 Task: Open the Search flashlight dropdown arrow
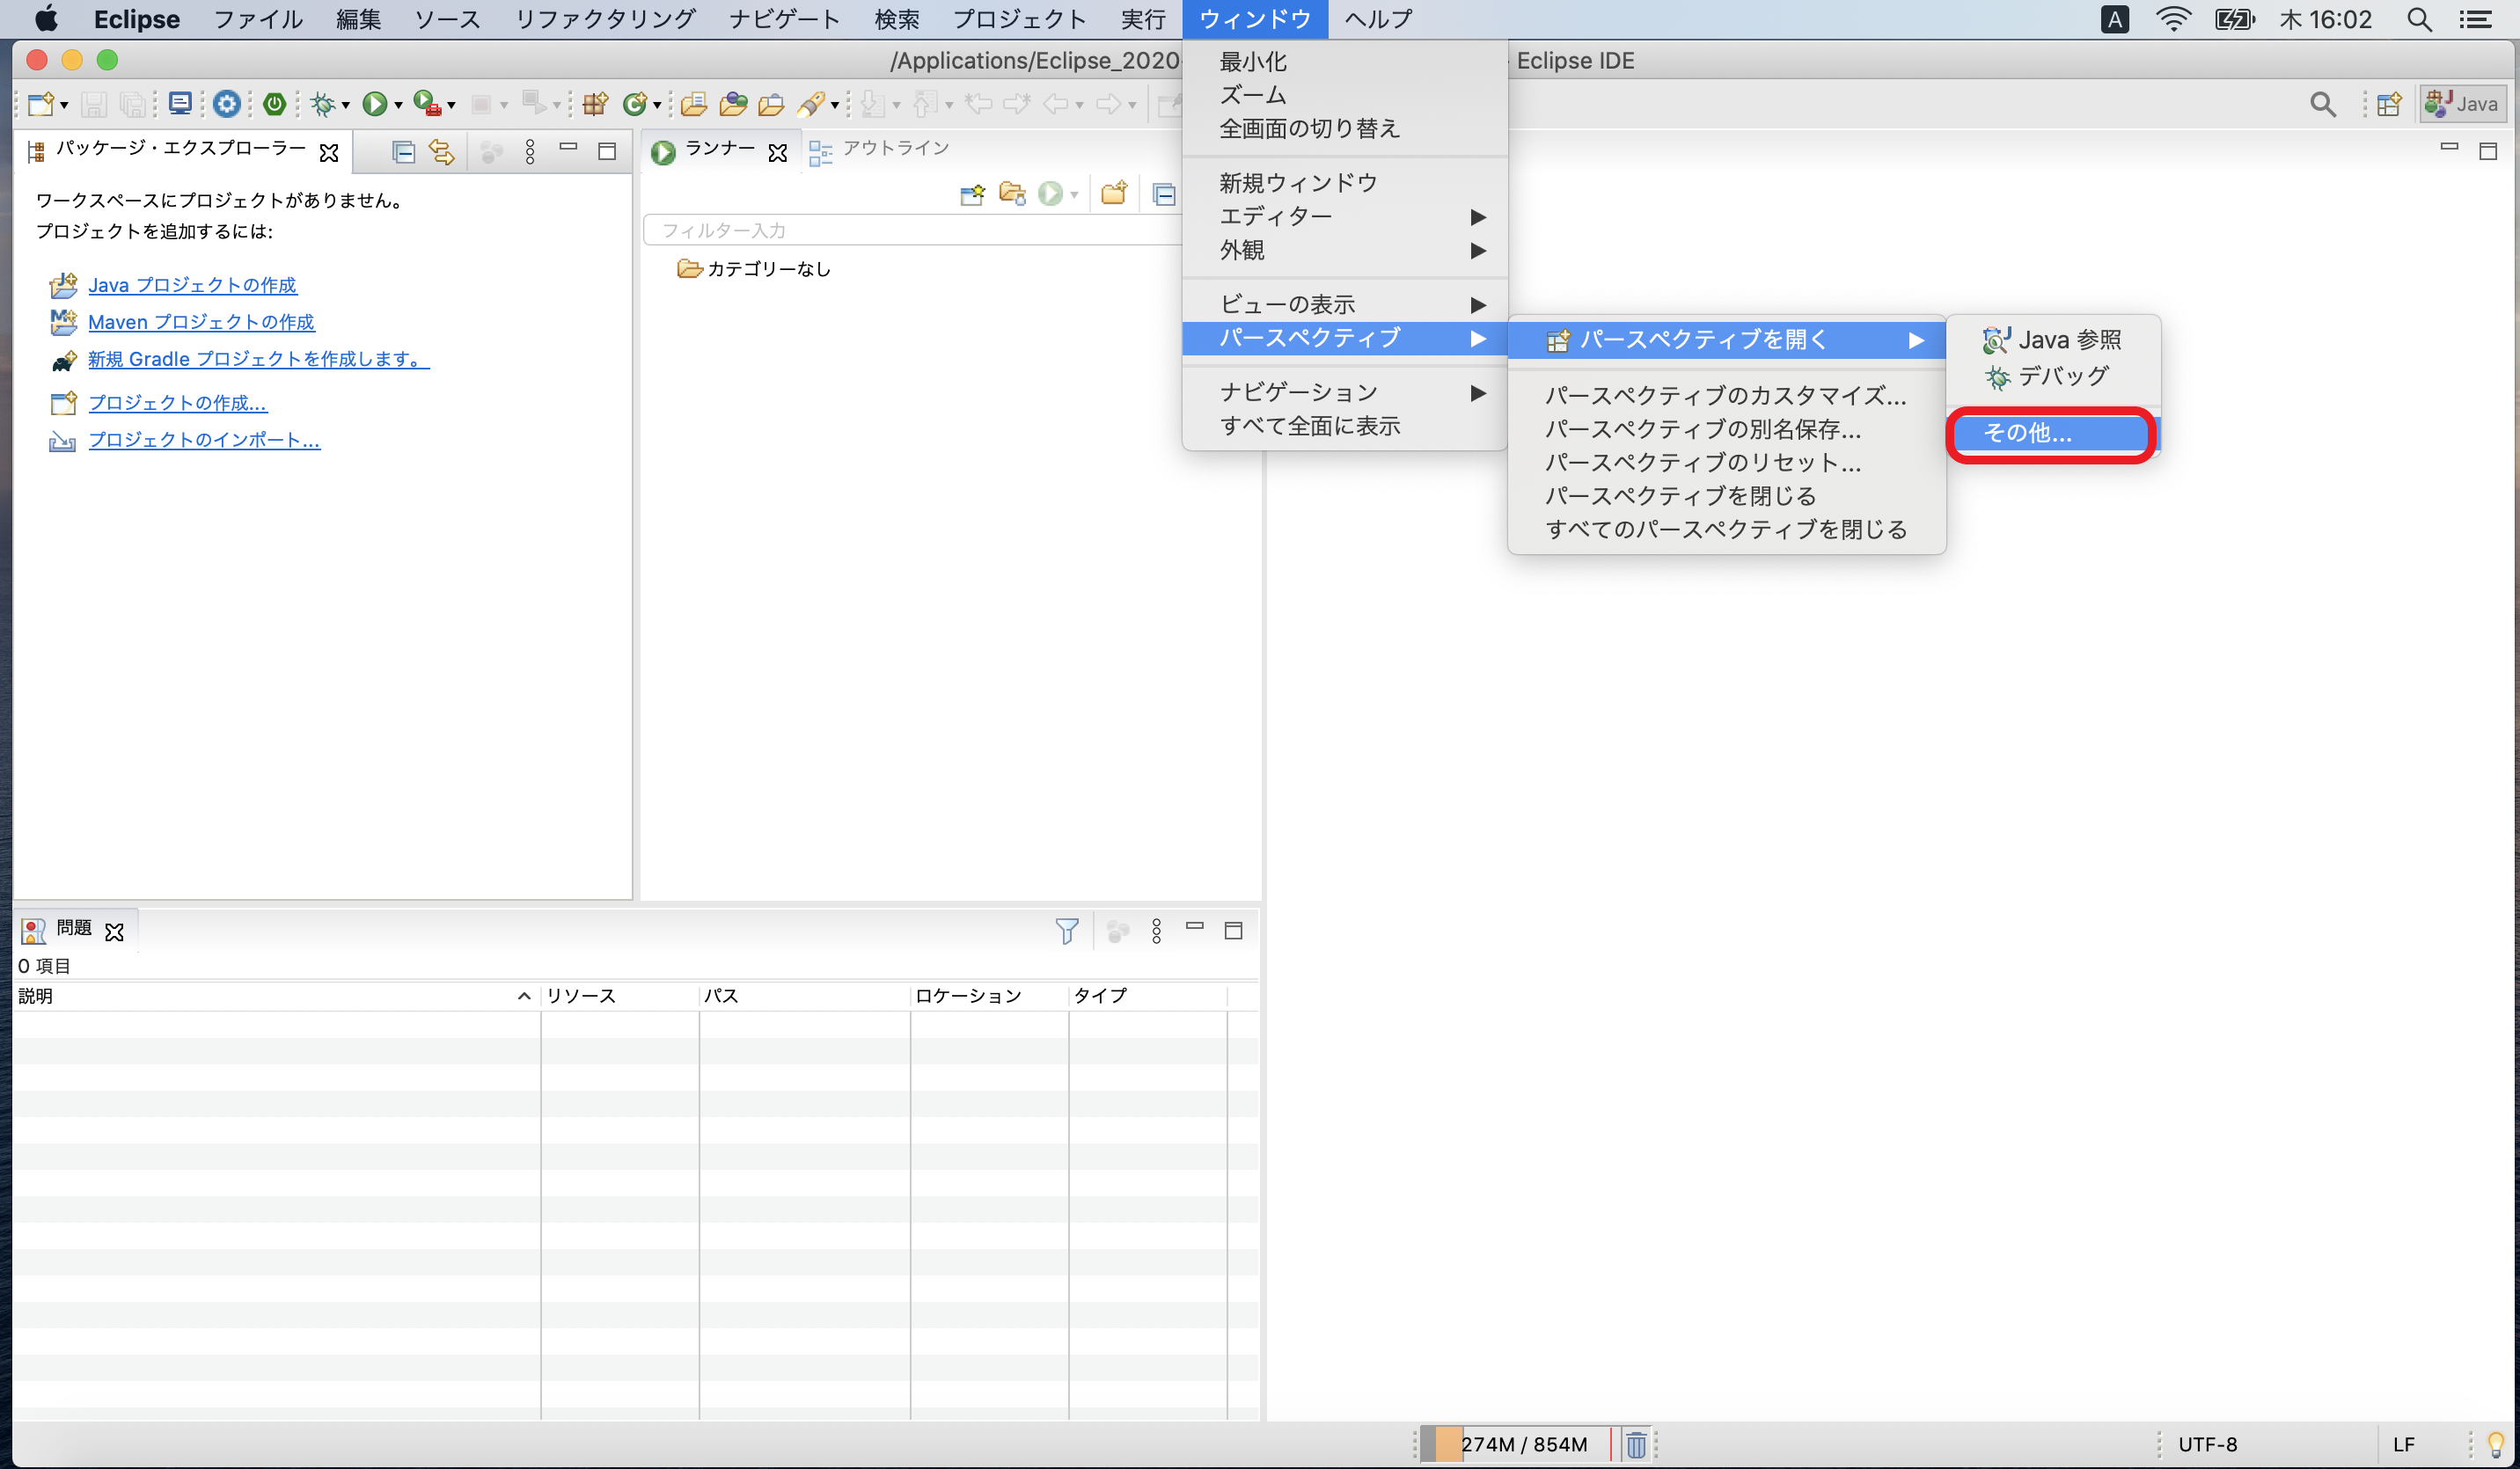(x=834, y=105)
